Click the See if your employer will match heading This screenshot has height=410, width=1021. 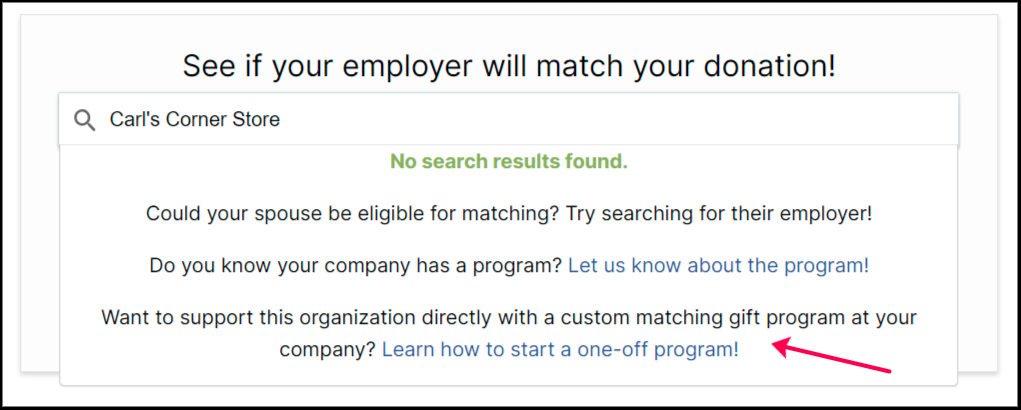point(509,66)
